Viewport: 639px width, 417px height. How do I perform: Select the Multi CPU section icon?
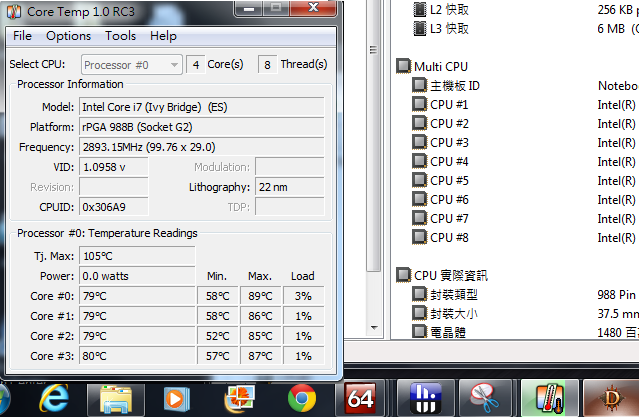coord(403,66)
